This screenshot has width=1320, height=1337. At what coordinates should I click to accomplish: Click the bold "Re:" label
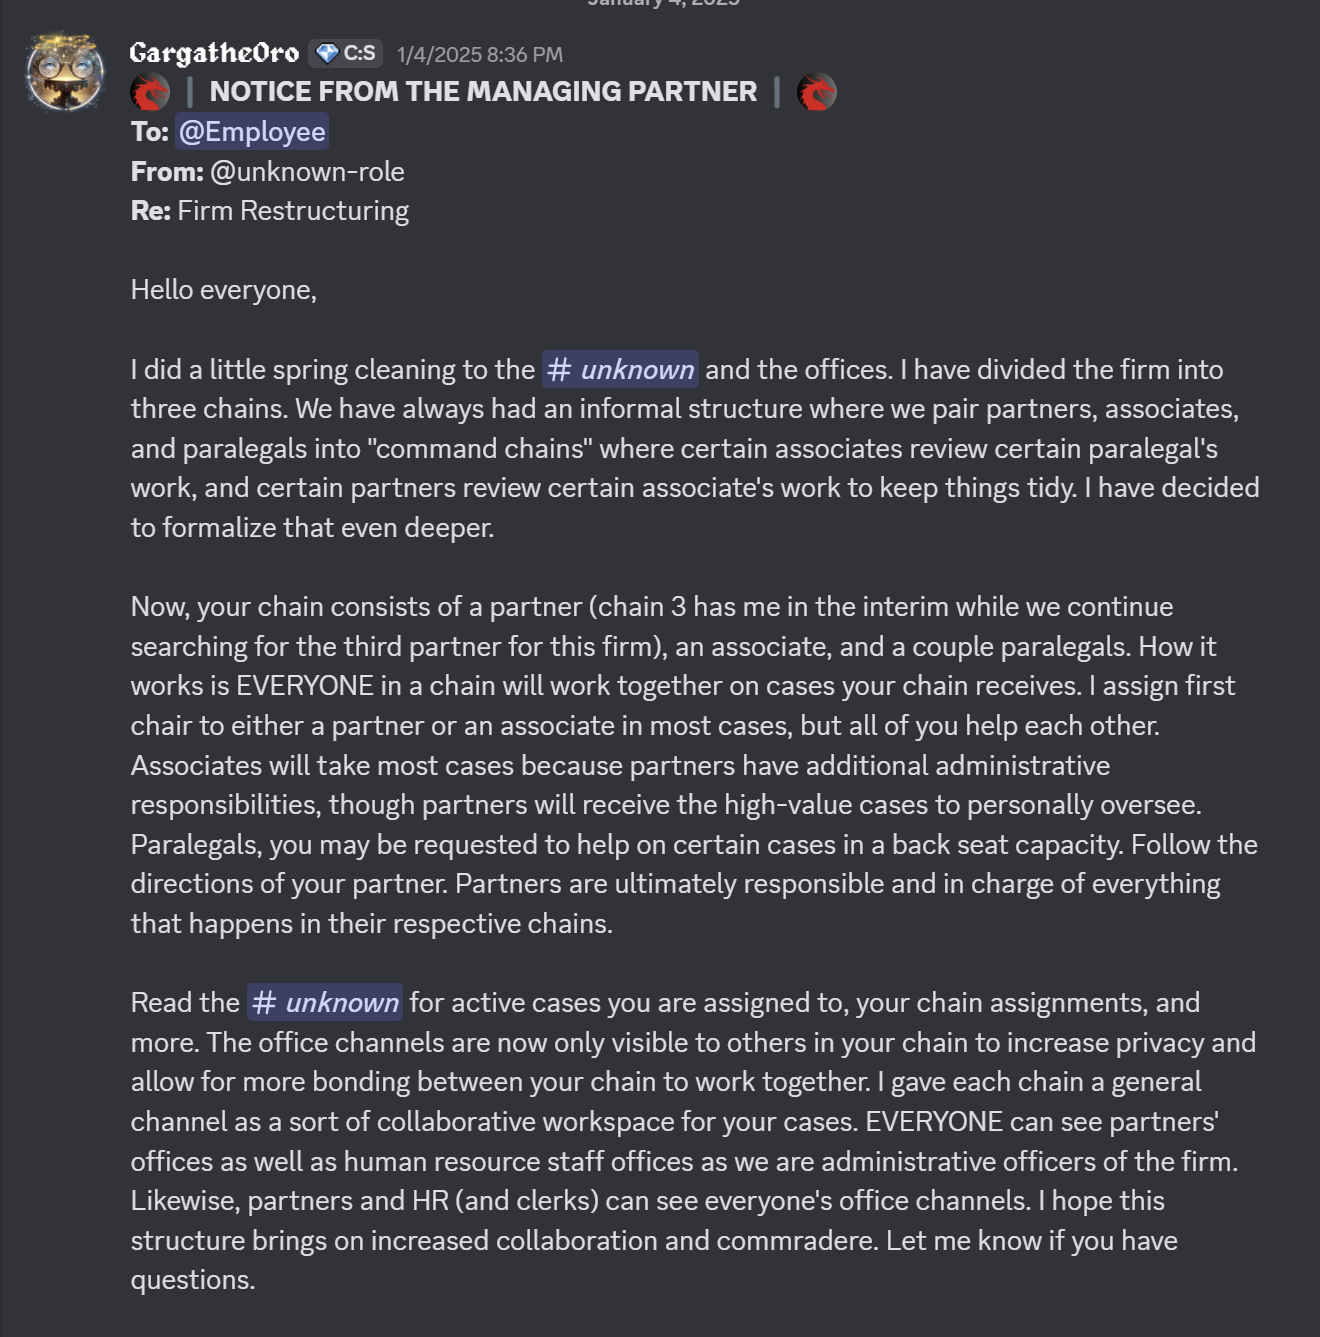coord(150,211)
